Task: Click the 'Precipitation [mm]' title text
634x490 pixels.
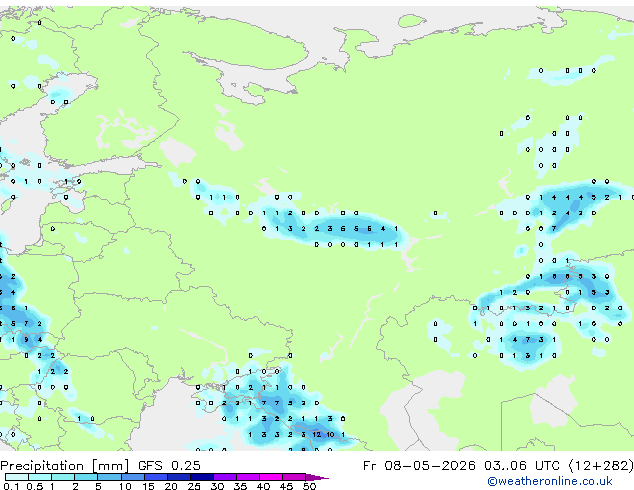Action: point(65,466)
